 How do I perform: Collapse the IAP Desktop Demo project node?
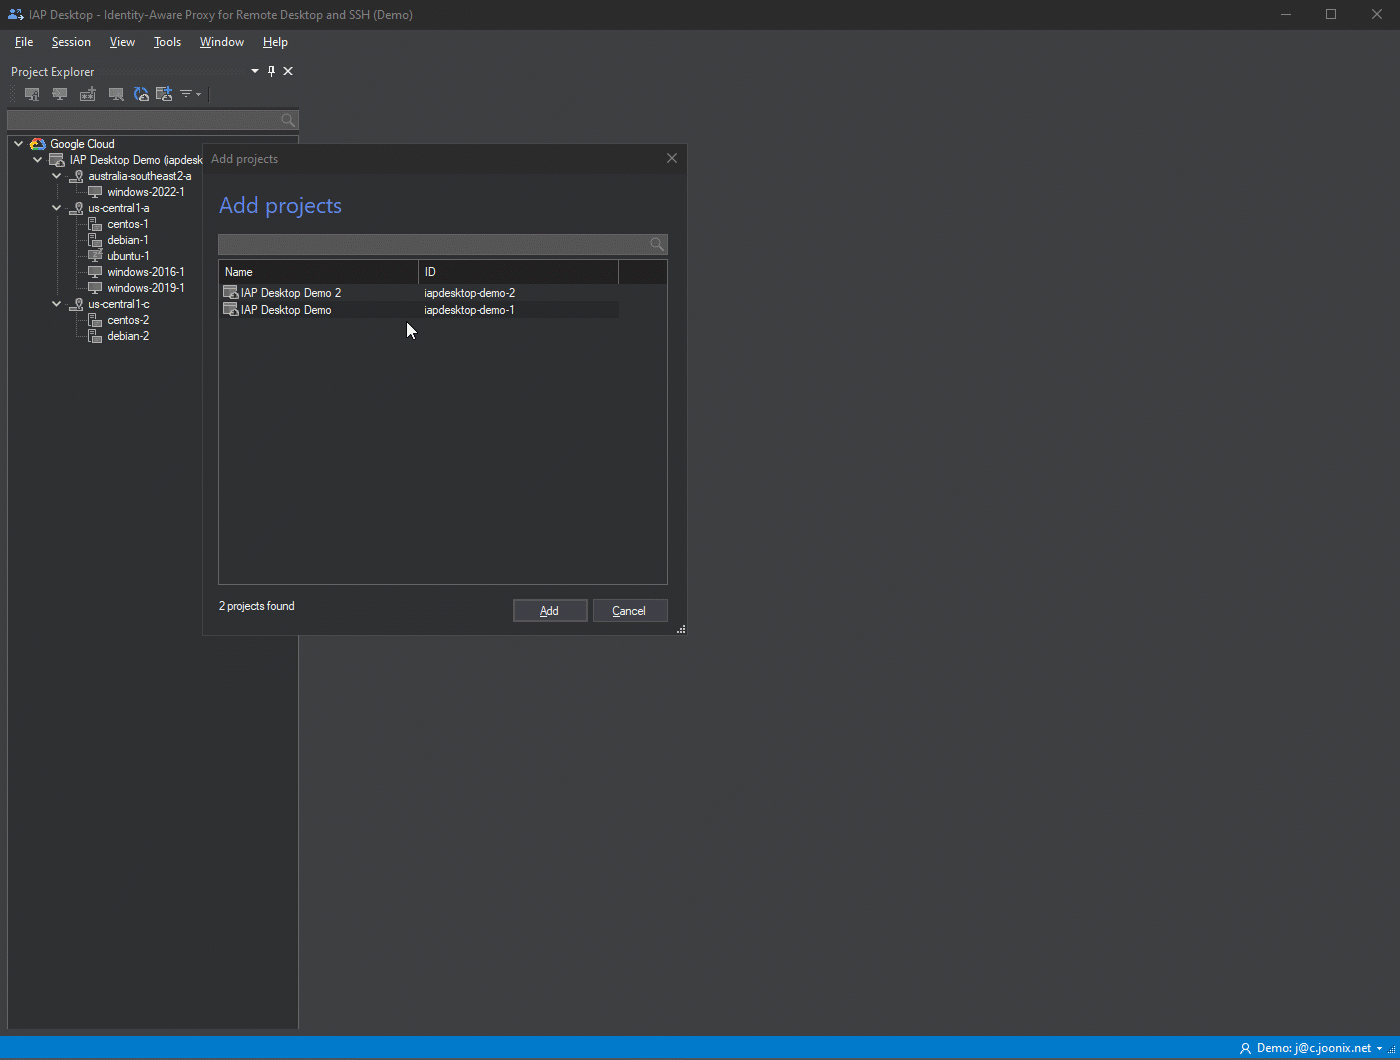click(38, 160)
